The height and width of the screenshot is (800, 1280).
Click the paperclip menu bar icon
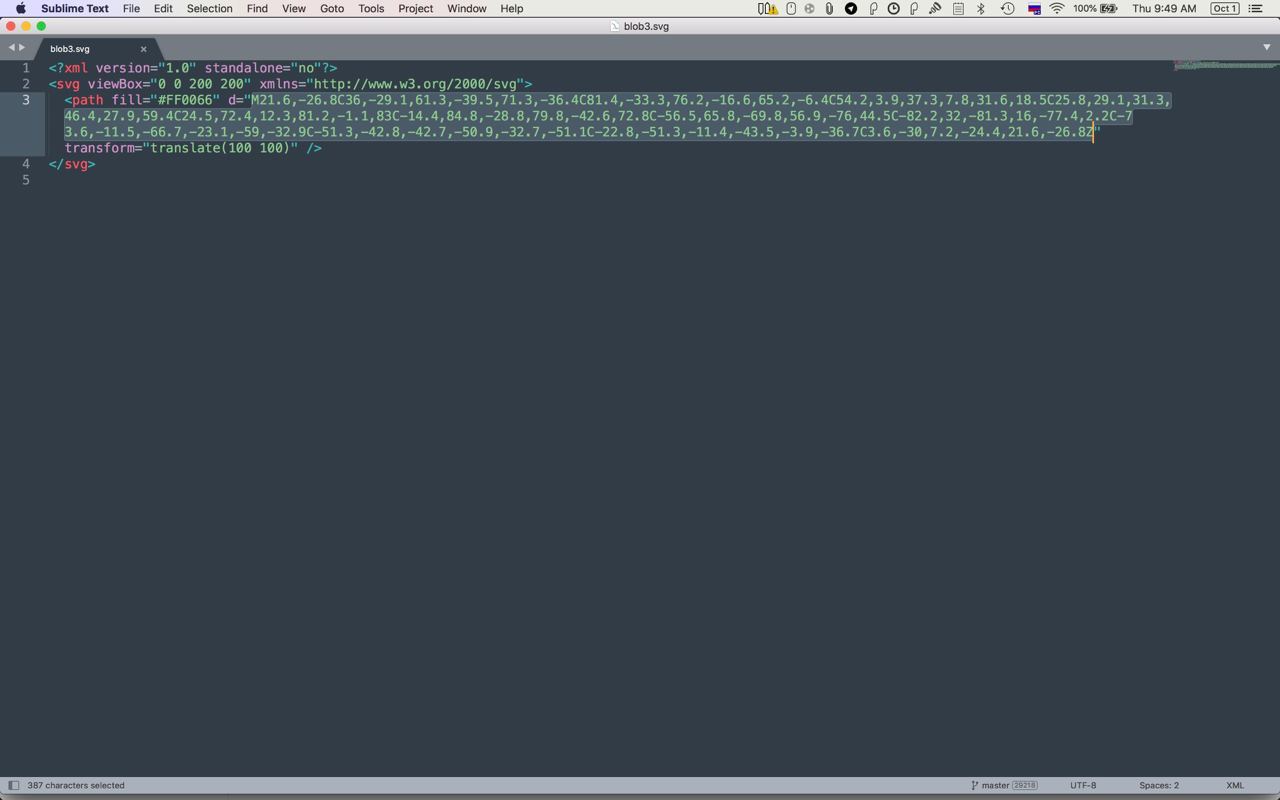pos(829,8)
